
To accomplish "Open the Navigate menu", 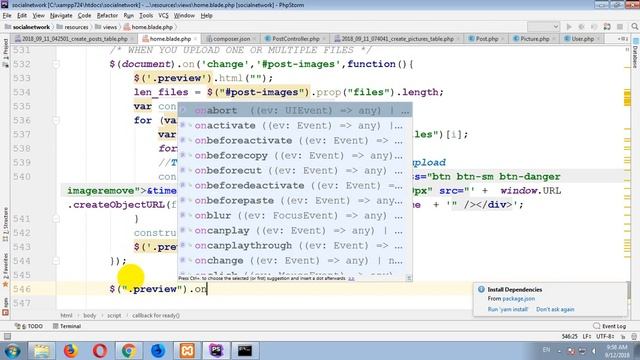I will [x=61, y=16].
